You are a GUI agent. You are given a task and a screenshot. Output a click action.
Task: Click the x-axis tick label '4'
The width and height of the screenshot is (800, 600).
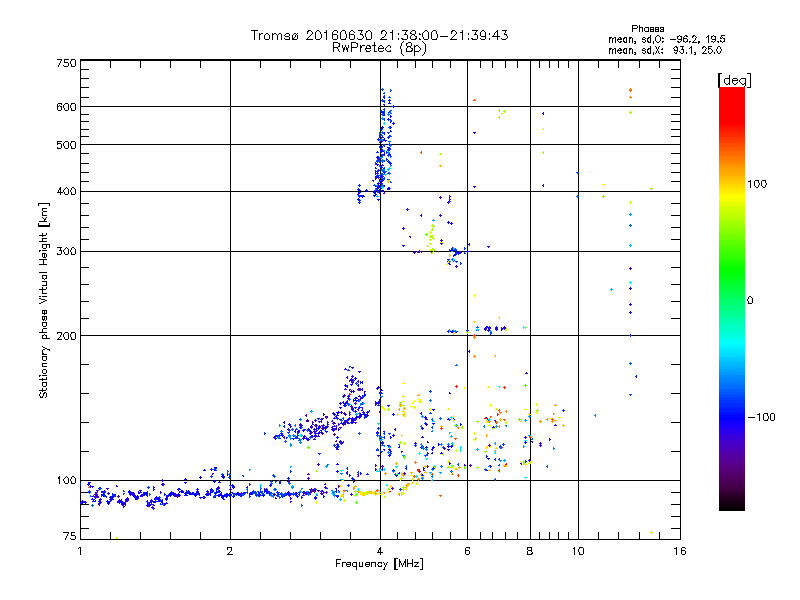click(x=380, y=551)
